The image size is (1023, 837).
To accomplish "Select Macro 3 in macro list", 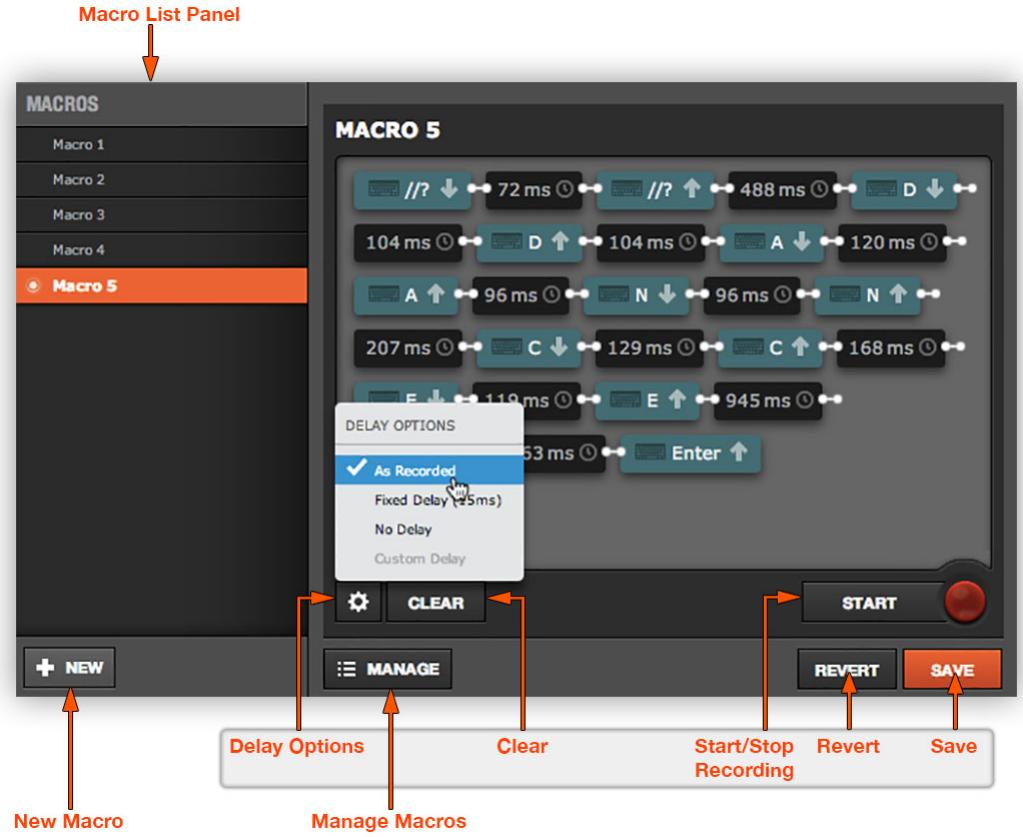I will (x=162, y=215).
